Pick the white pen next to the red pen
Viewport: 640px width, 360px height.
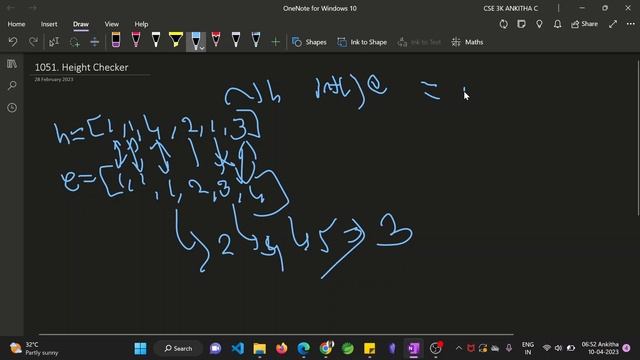pyautogui.click(x=236, y=40)
